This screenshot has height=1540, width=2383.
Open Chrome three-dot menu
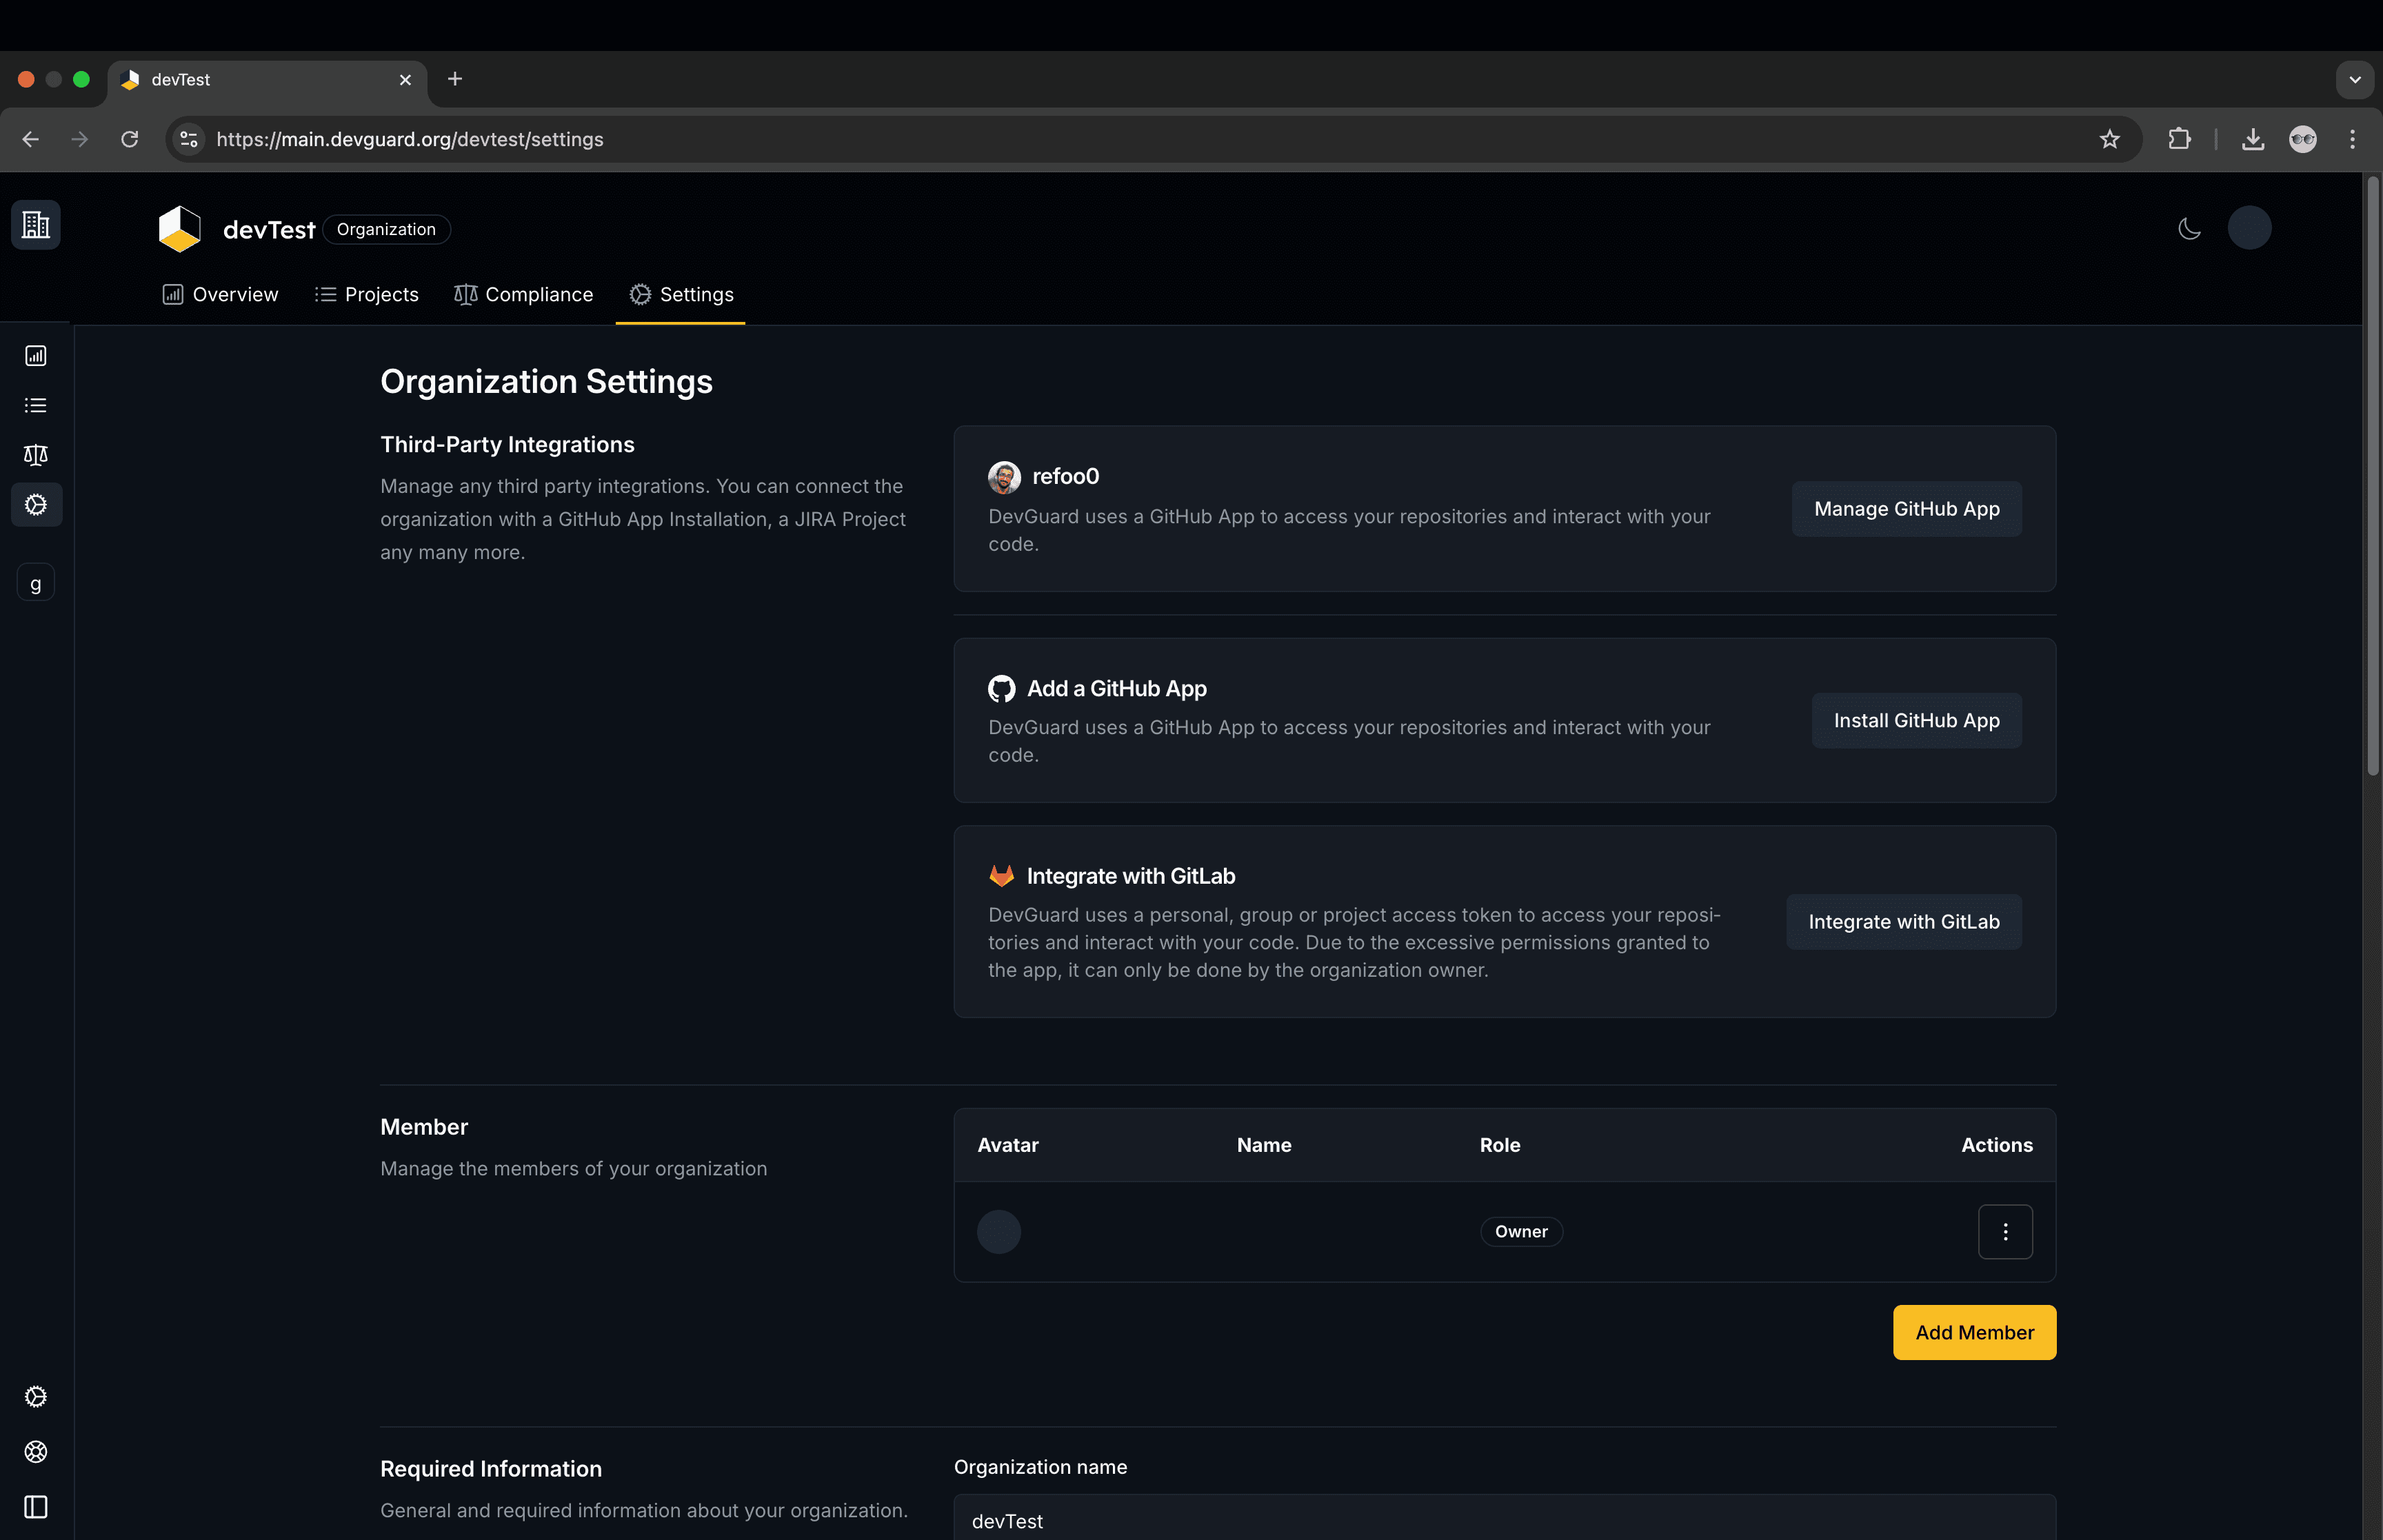tap(2352, 139)
